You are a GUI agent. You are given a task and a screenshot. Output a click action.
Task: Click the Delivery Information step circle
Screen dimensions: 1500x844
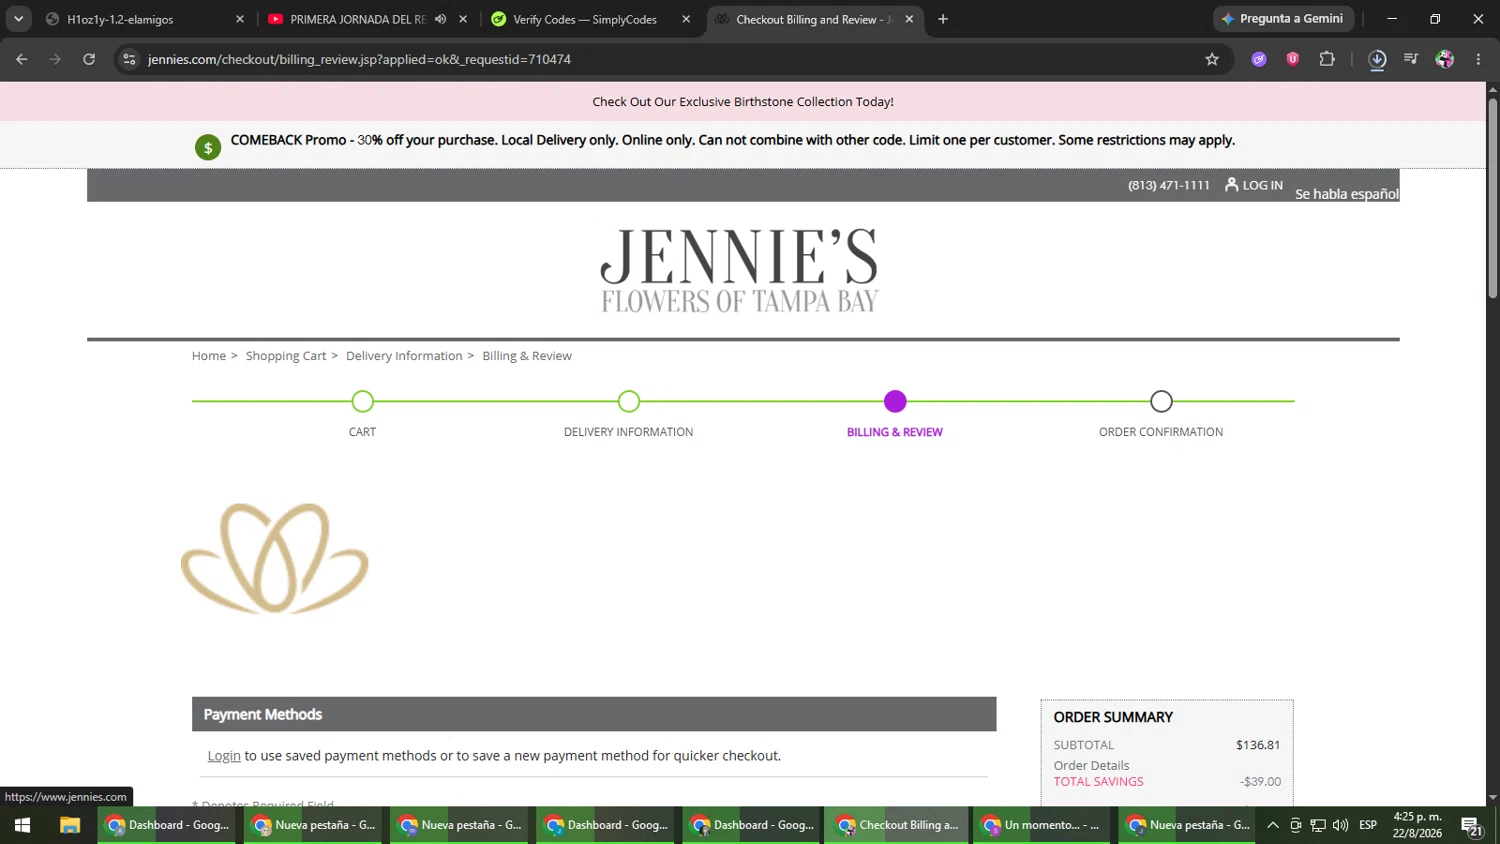tap(629, 401)
